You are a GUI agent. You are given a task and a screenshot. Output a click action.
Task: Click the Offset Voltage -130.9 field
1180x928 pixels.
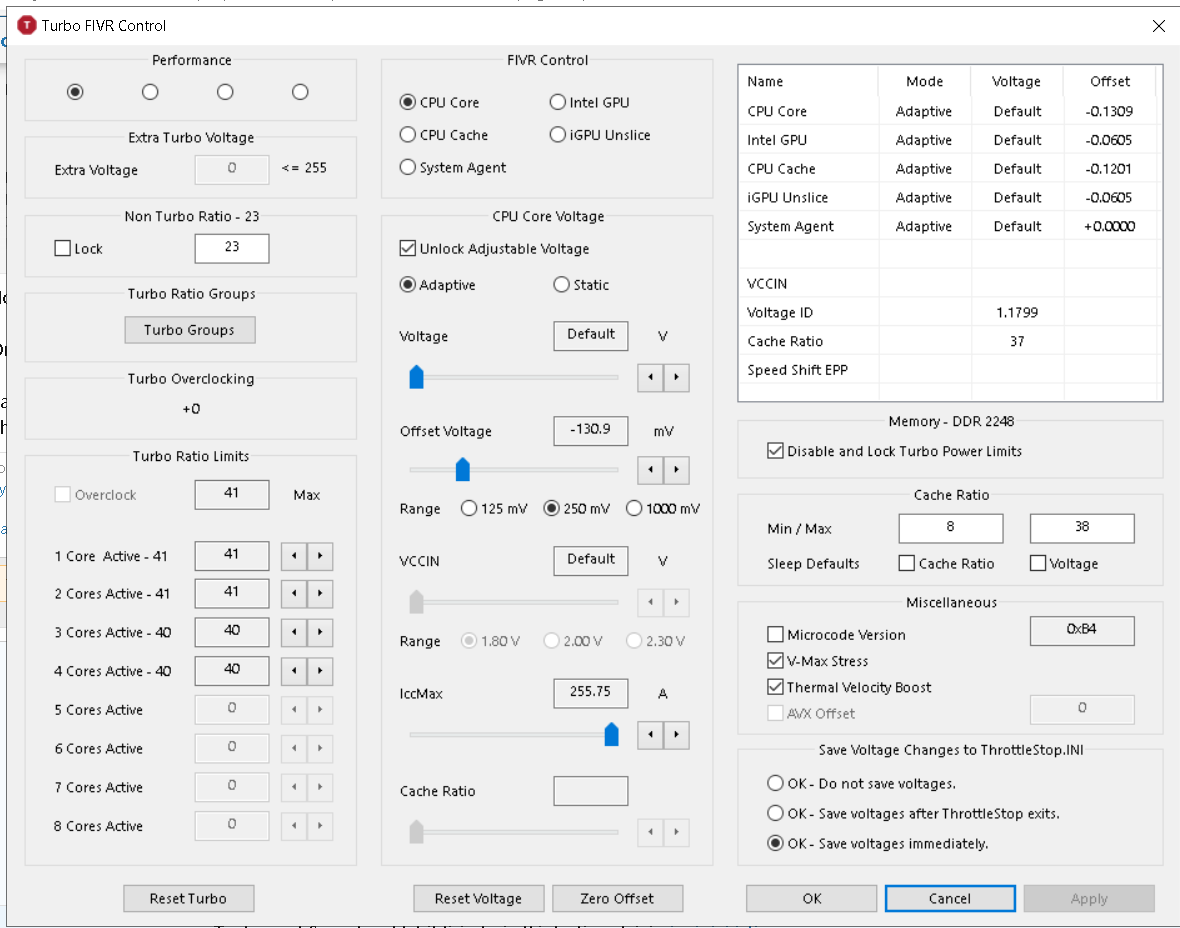[x=591, y=431]
